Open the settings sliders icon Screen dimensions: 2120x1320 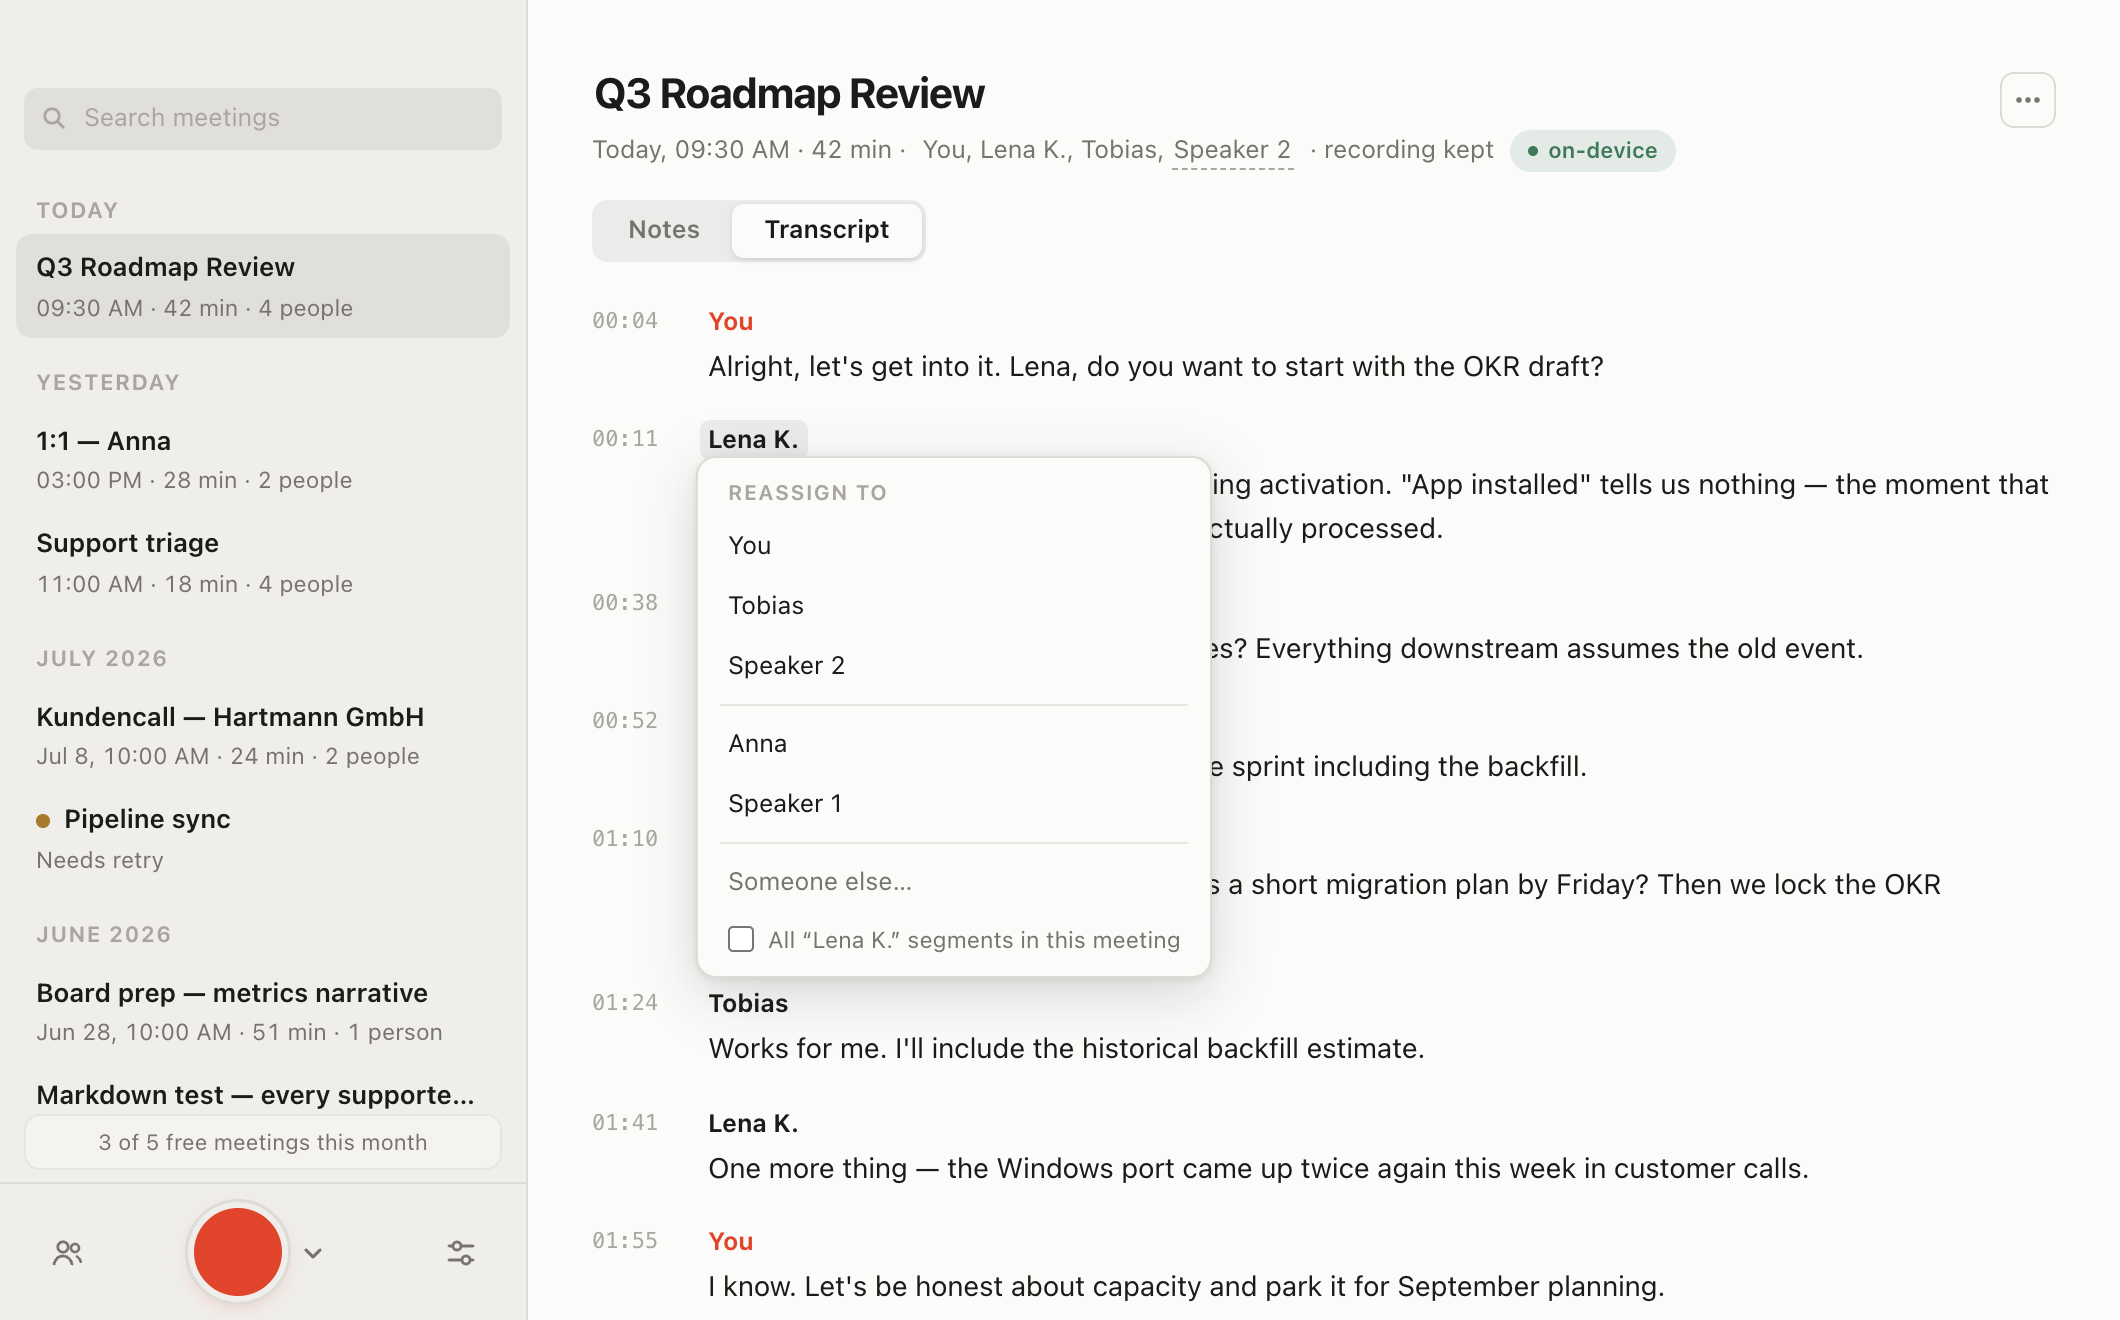tap(461, 1253)
